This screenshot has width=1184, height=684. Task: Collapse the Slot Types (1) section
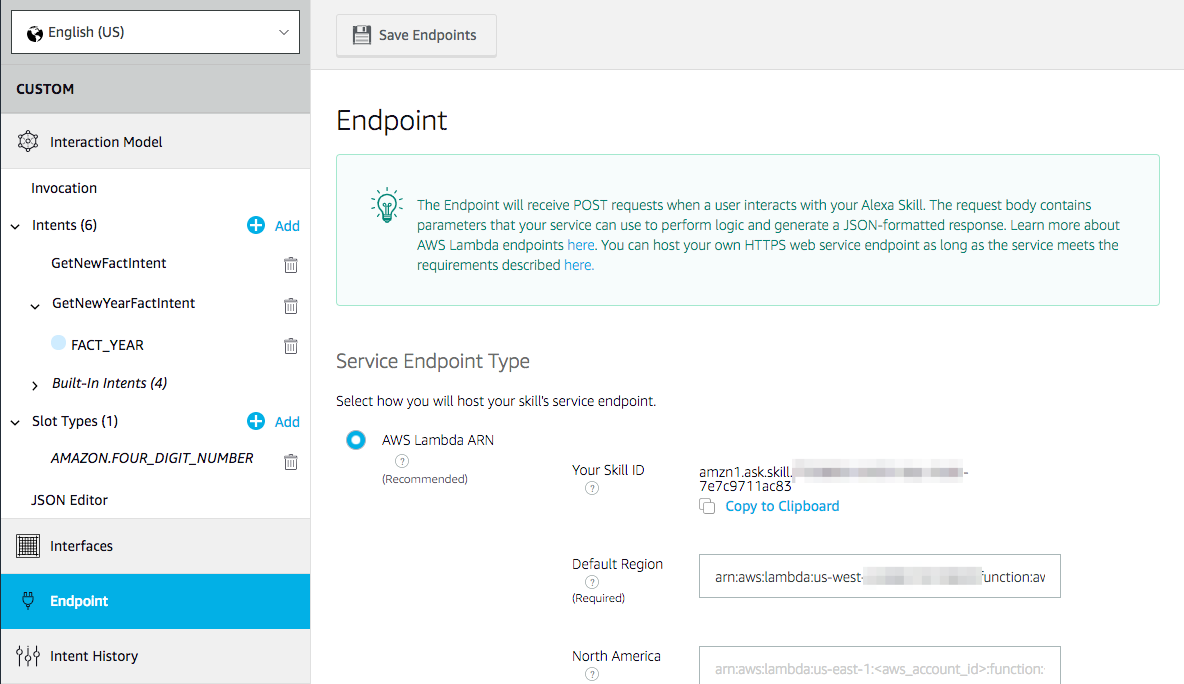pyautogui.click(x=16, y=423)
